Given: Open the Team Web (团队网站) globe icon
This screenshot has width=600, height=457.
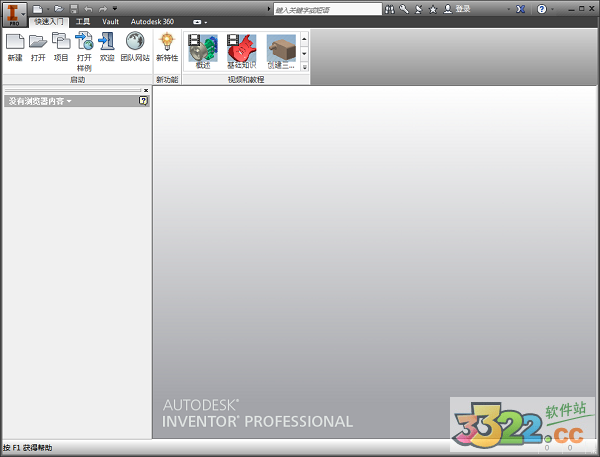Looking at the screenshot, I should pyautogui.click(x=135, y=46).
